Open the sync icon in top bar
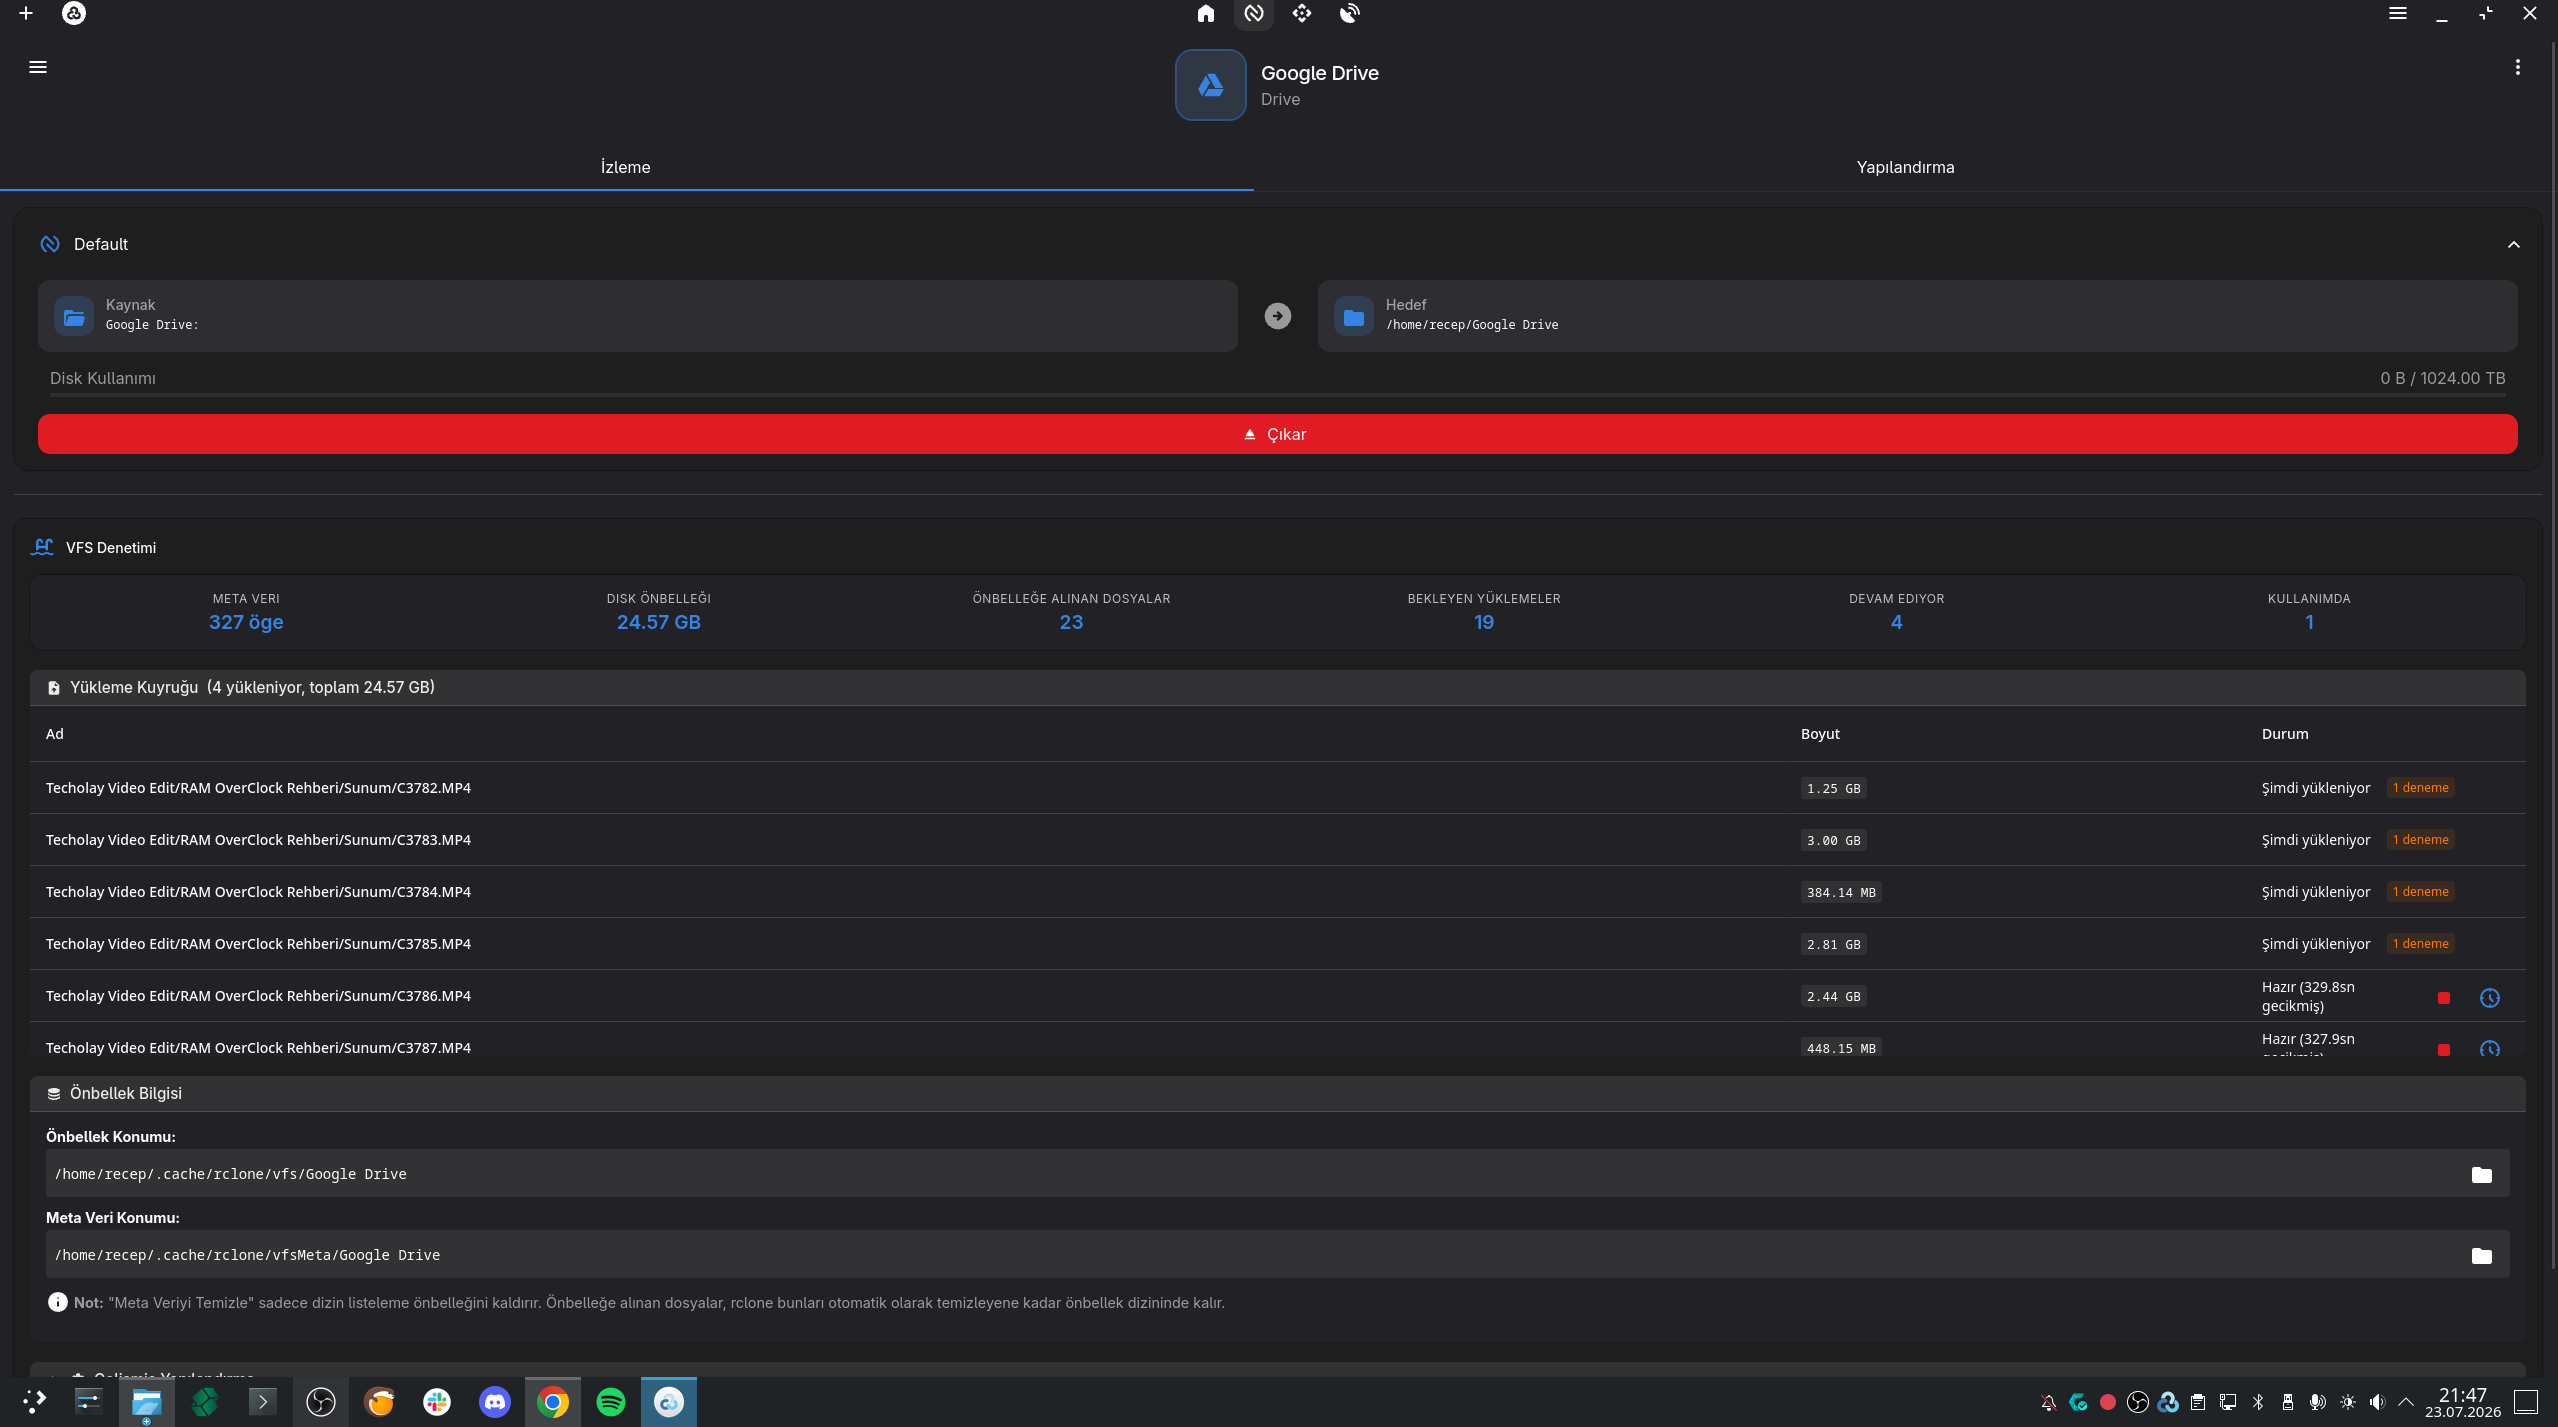Screen dimensions: 2558x1427 tap(1302, 14)
